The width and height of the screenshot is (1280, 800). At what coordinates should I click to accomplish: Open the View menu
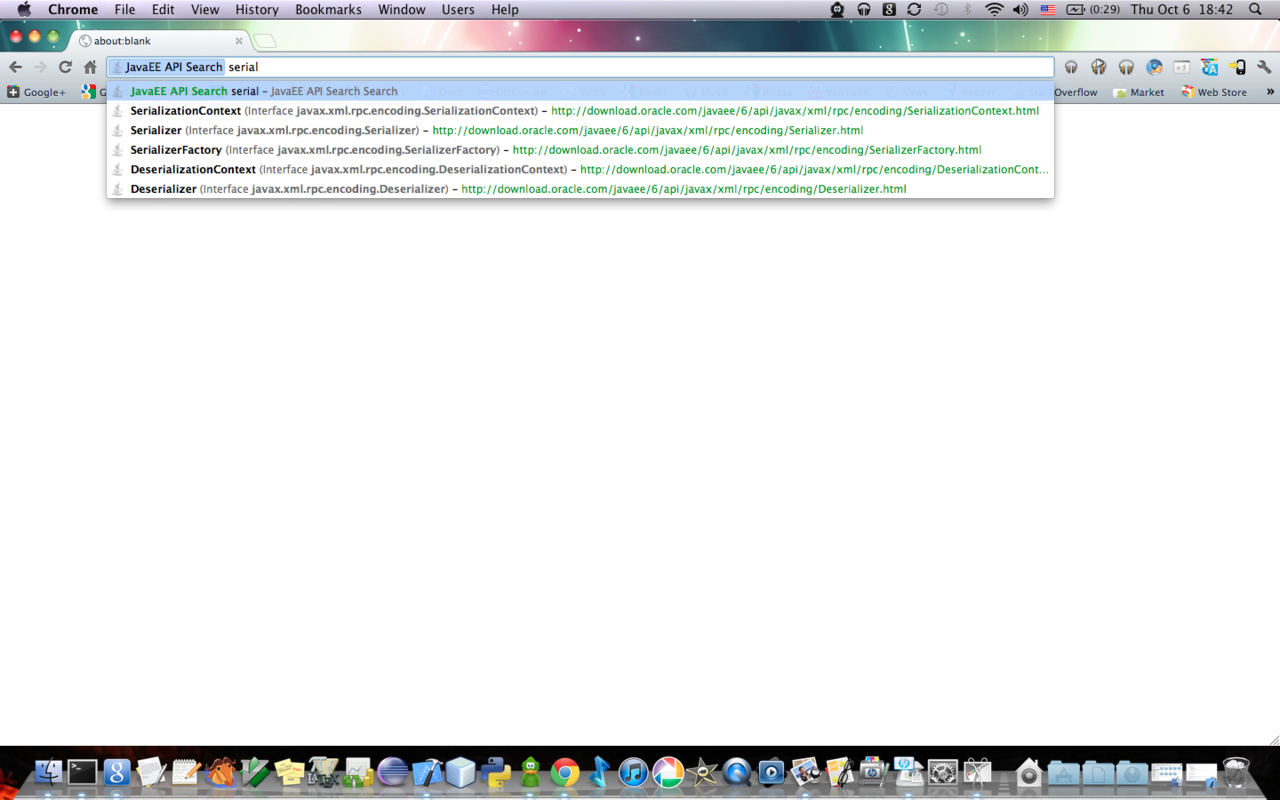[x=205, y=9]
